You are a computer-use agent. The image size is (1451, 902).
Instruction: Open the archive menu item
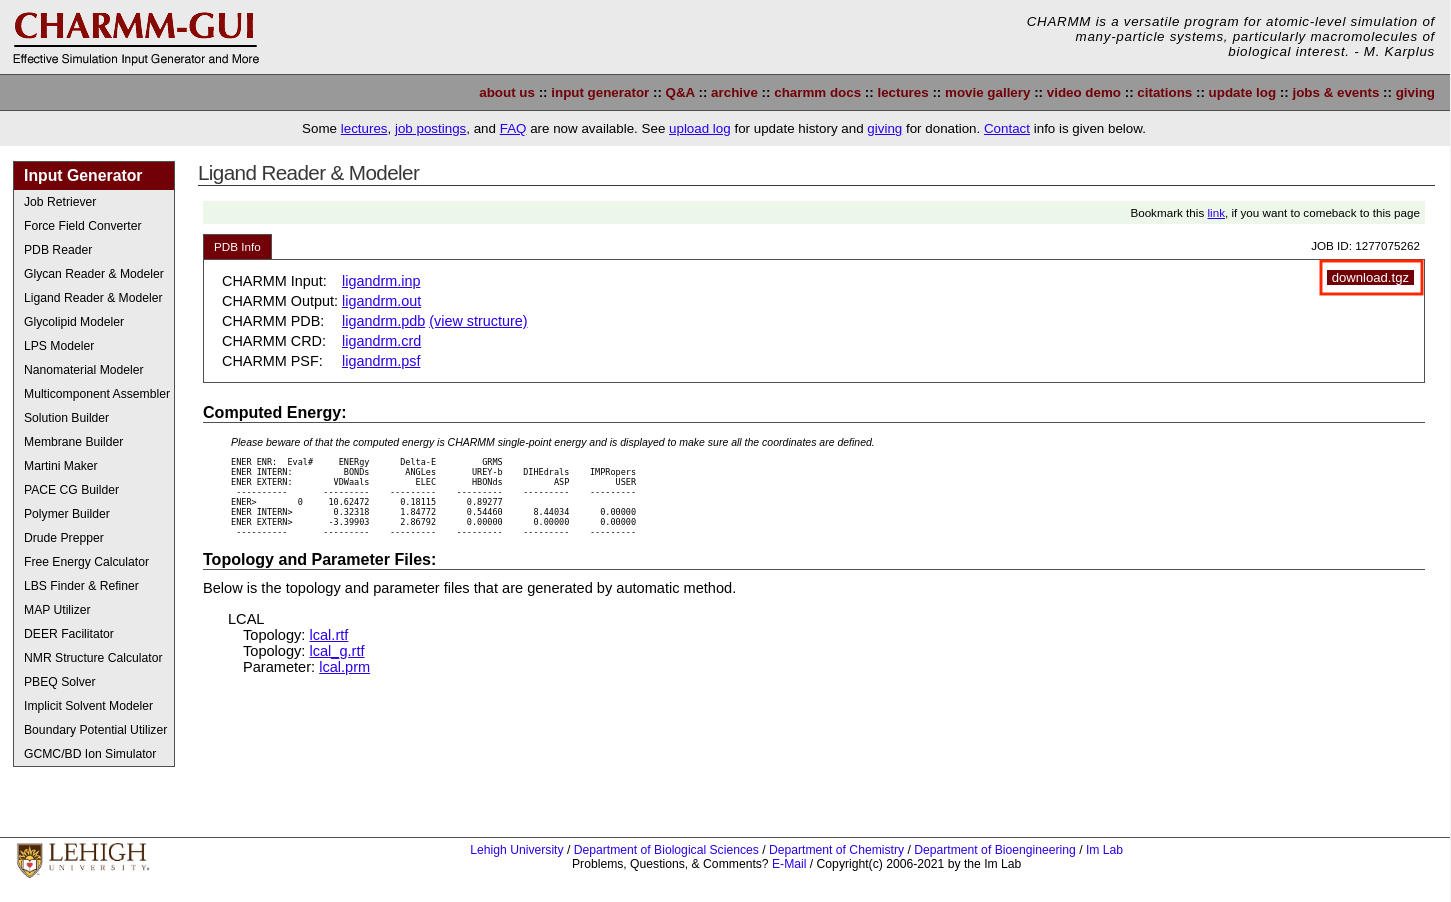tap(734, 93)
